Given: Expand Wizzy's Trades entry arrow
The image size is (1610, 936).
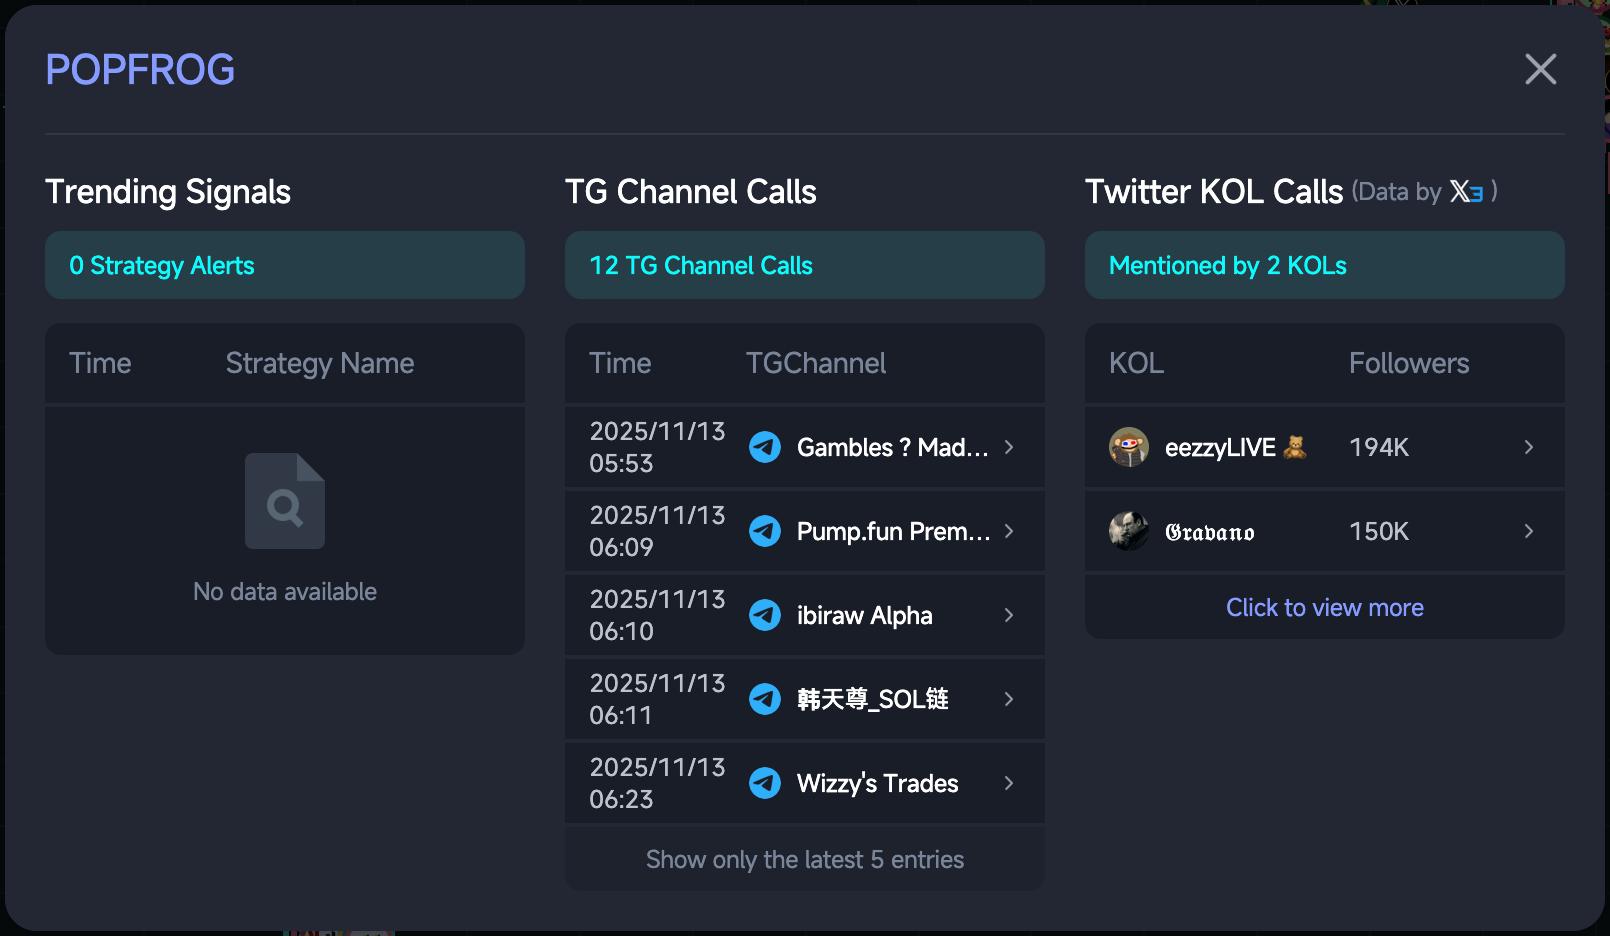Looking at the screenshot, I should click(1009, 783).
